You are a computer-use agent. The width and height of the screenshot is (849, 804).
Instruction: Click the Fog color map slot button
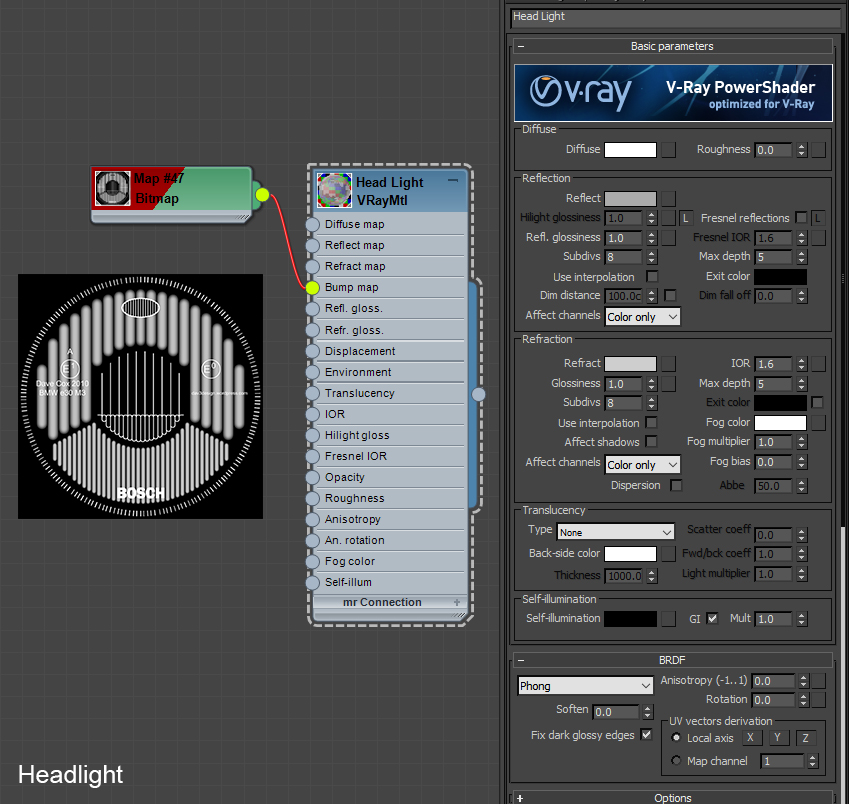819,423
